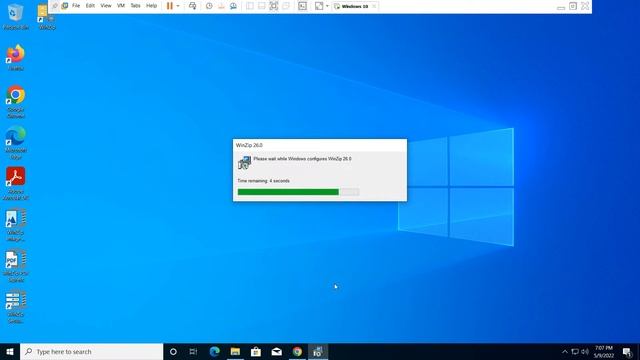
Task: Close the Windows 10 VM tab
Action: coord(374,6)
